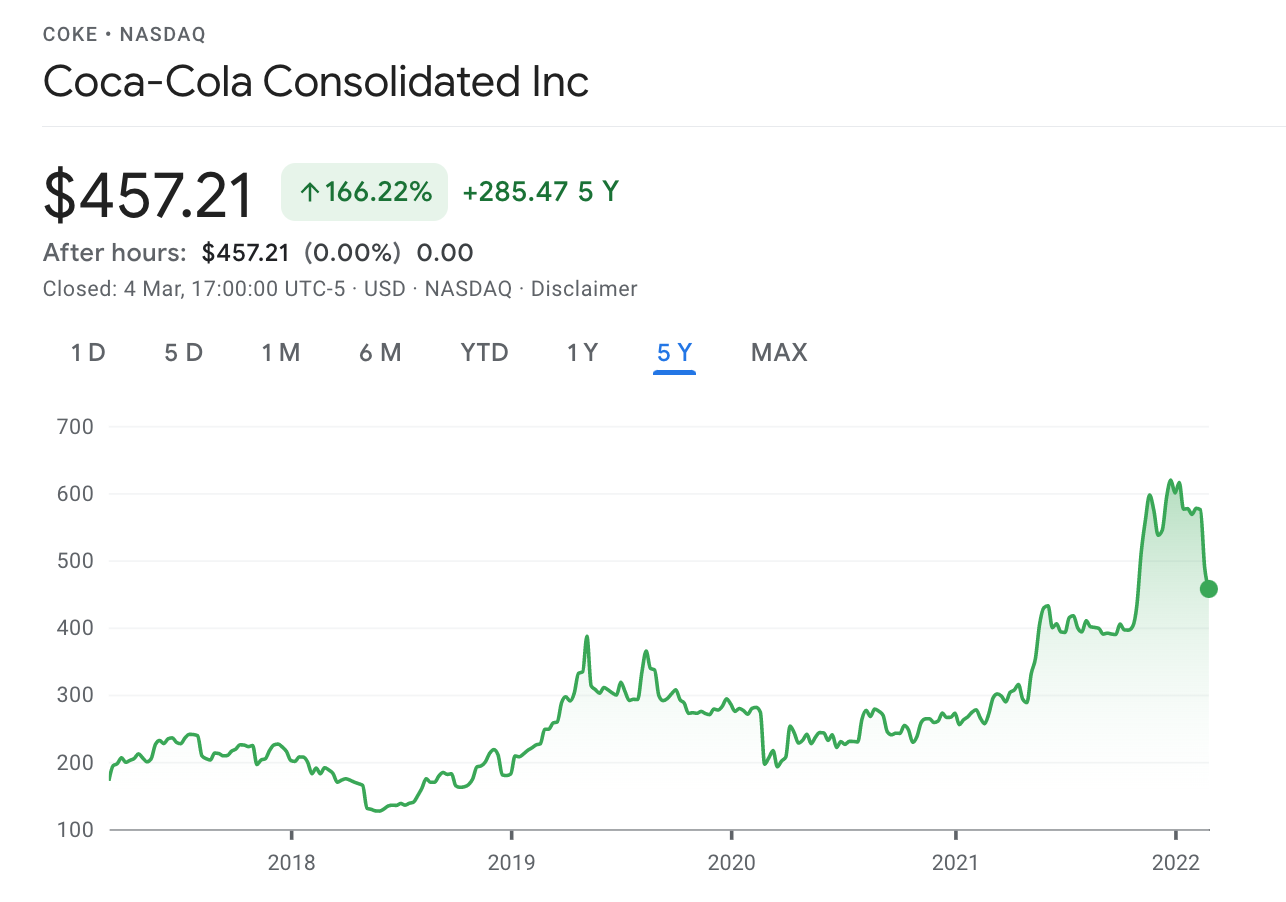Select the 1 D time range tab

[x=88, y=352]
